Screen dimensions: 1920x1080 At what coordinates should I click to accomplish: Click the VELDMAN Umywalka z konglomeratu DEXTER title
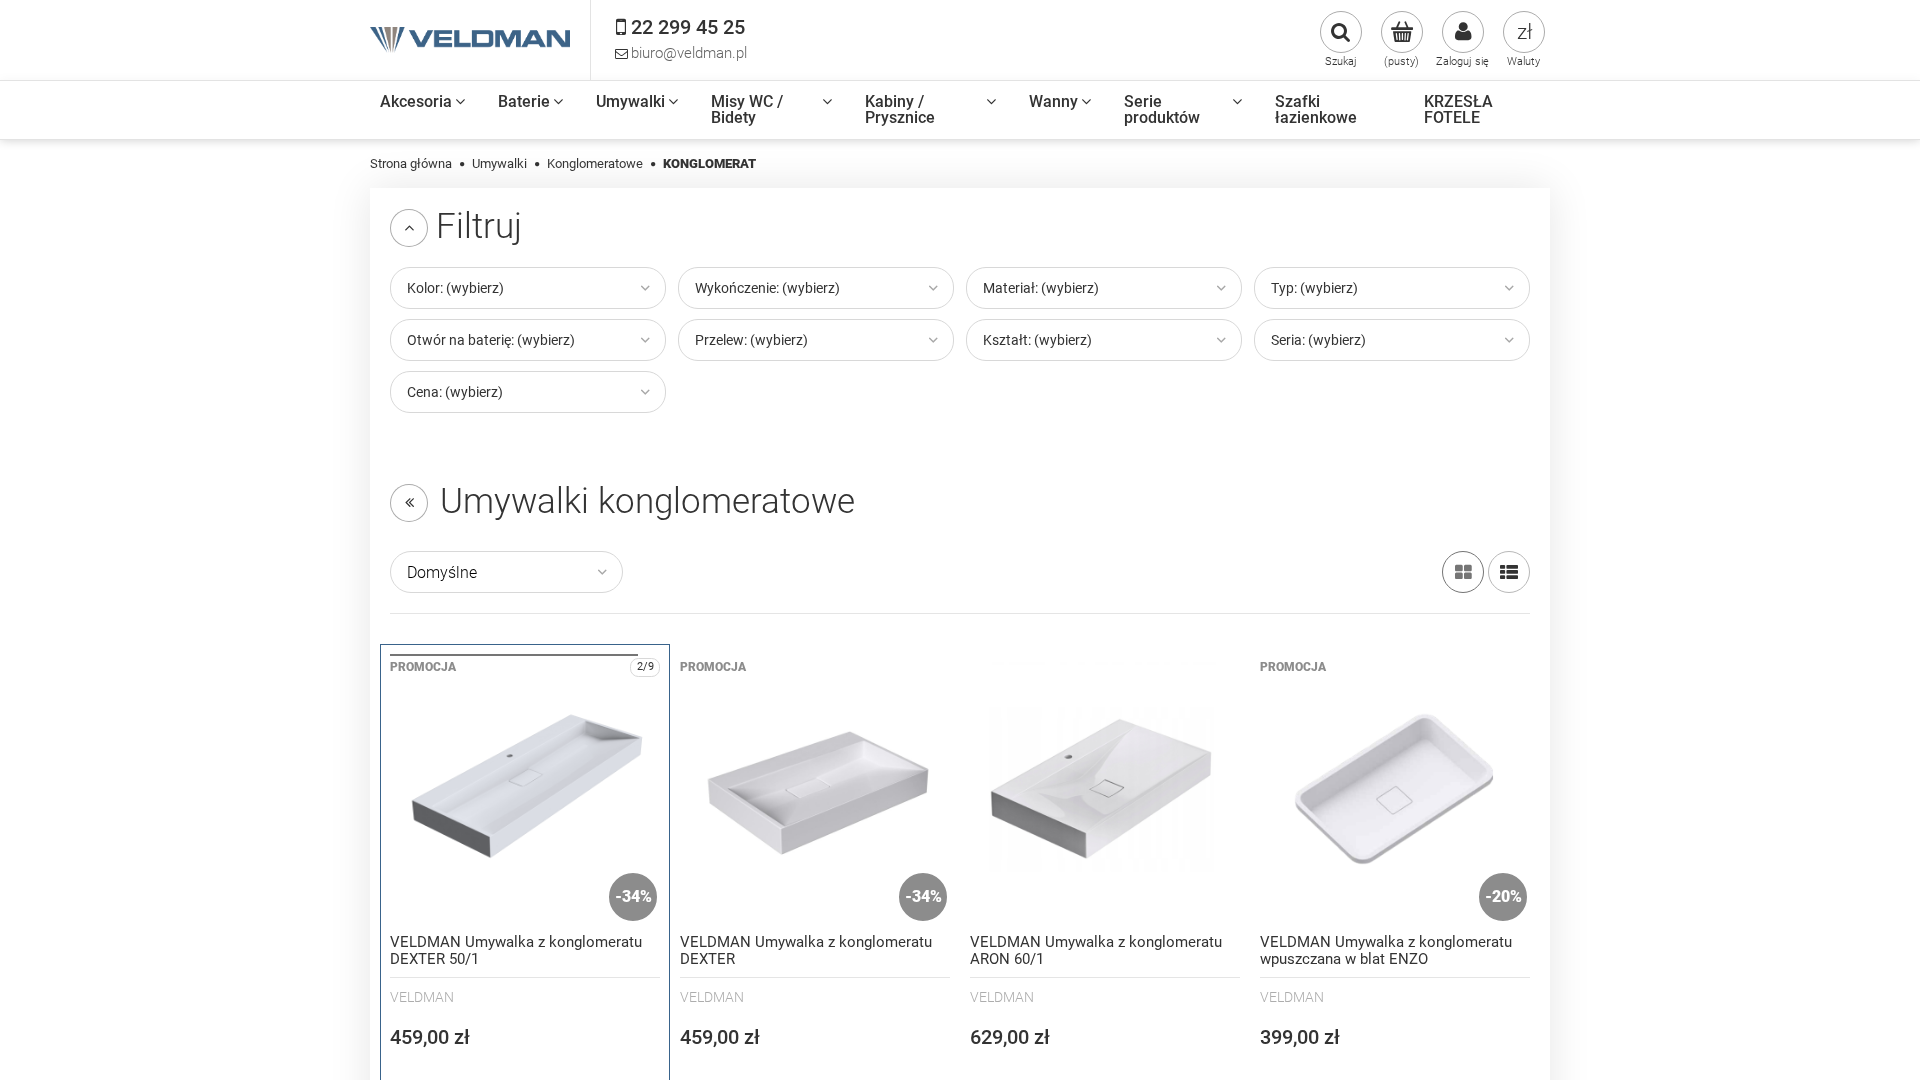[806, 950]
